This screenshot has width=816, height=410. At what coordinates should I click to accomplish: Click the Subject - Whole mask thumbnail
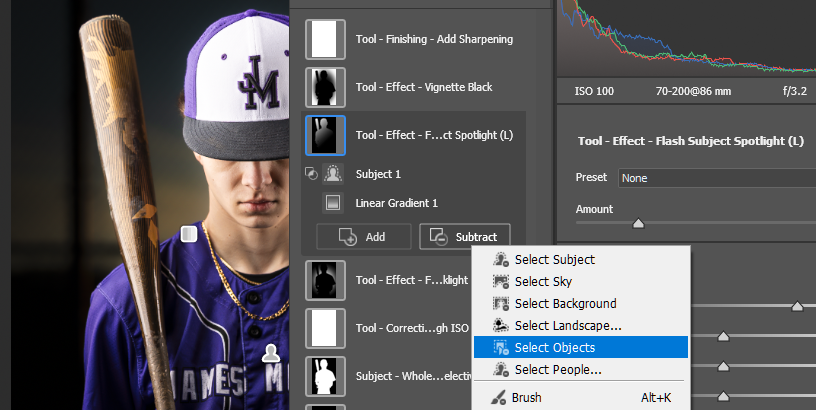pyautogui.click(x=325, y=376)
